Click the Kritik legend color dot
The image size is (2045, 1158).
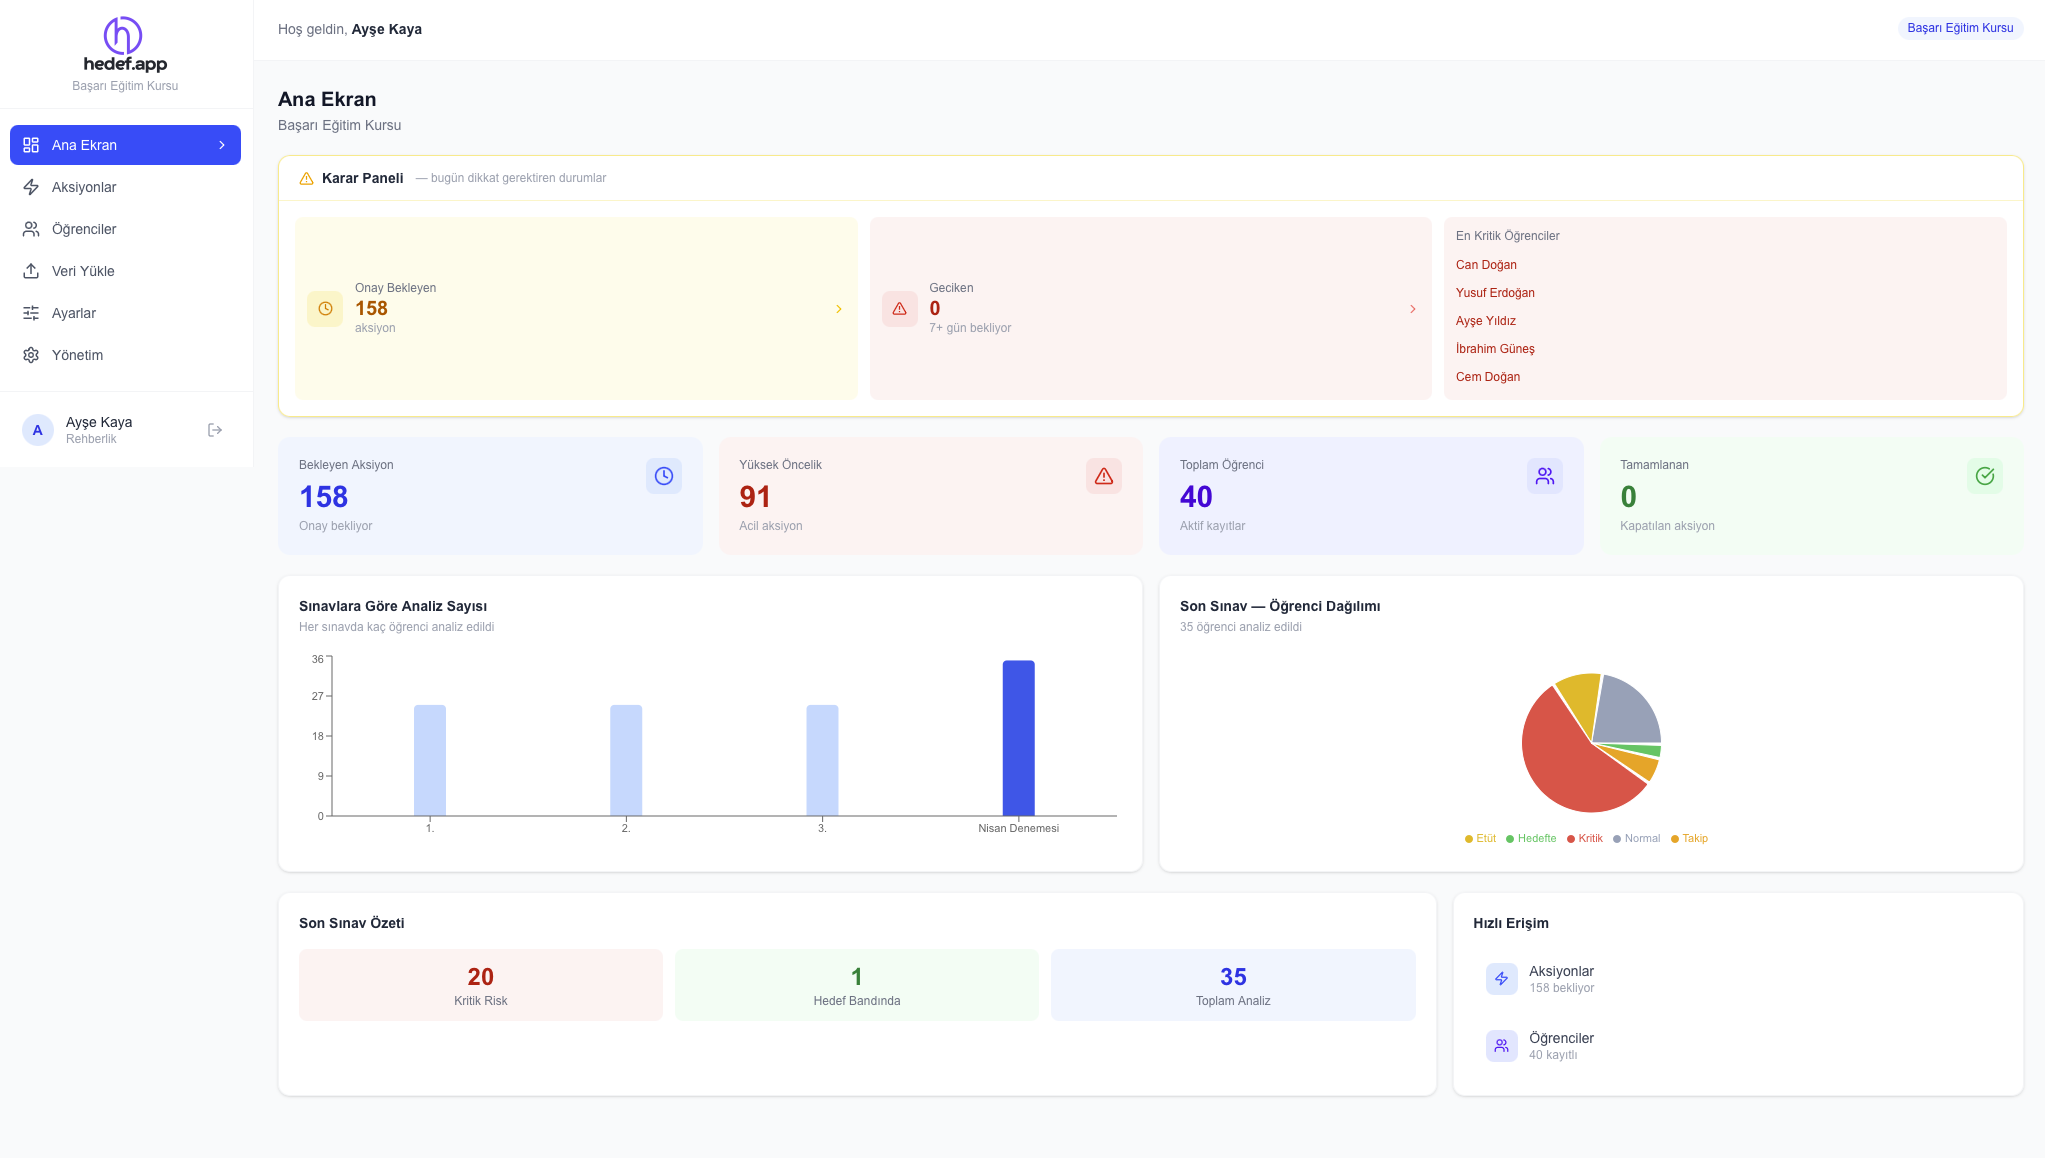point(1571,839)
